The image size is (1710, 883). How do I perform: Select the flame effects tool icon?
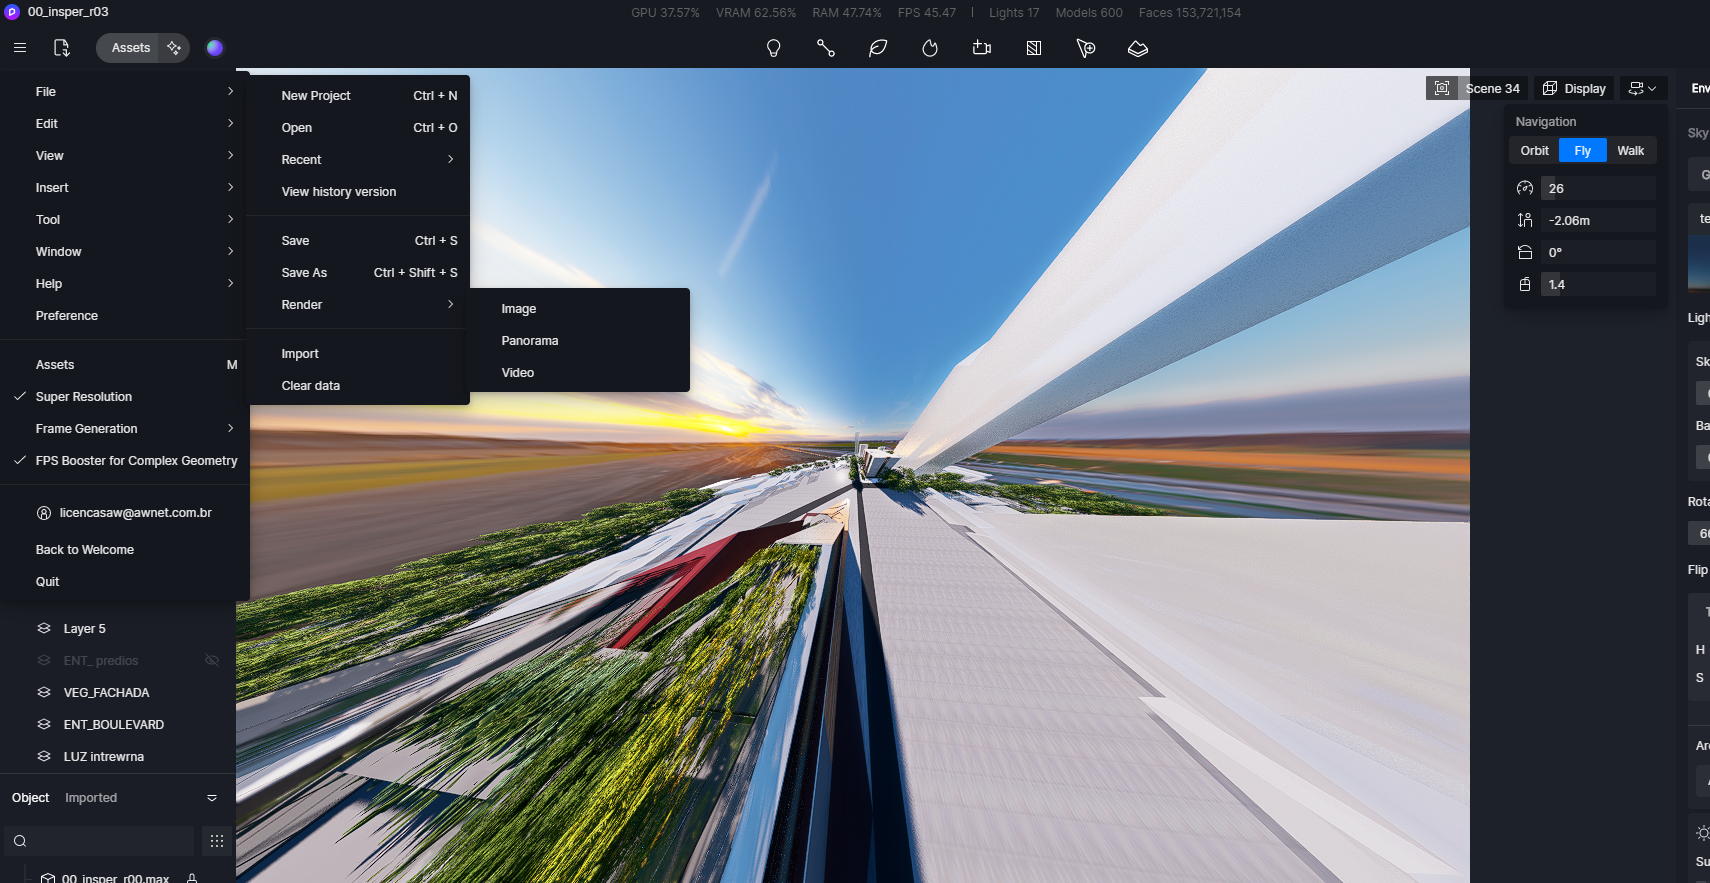click(930, 48)
